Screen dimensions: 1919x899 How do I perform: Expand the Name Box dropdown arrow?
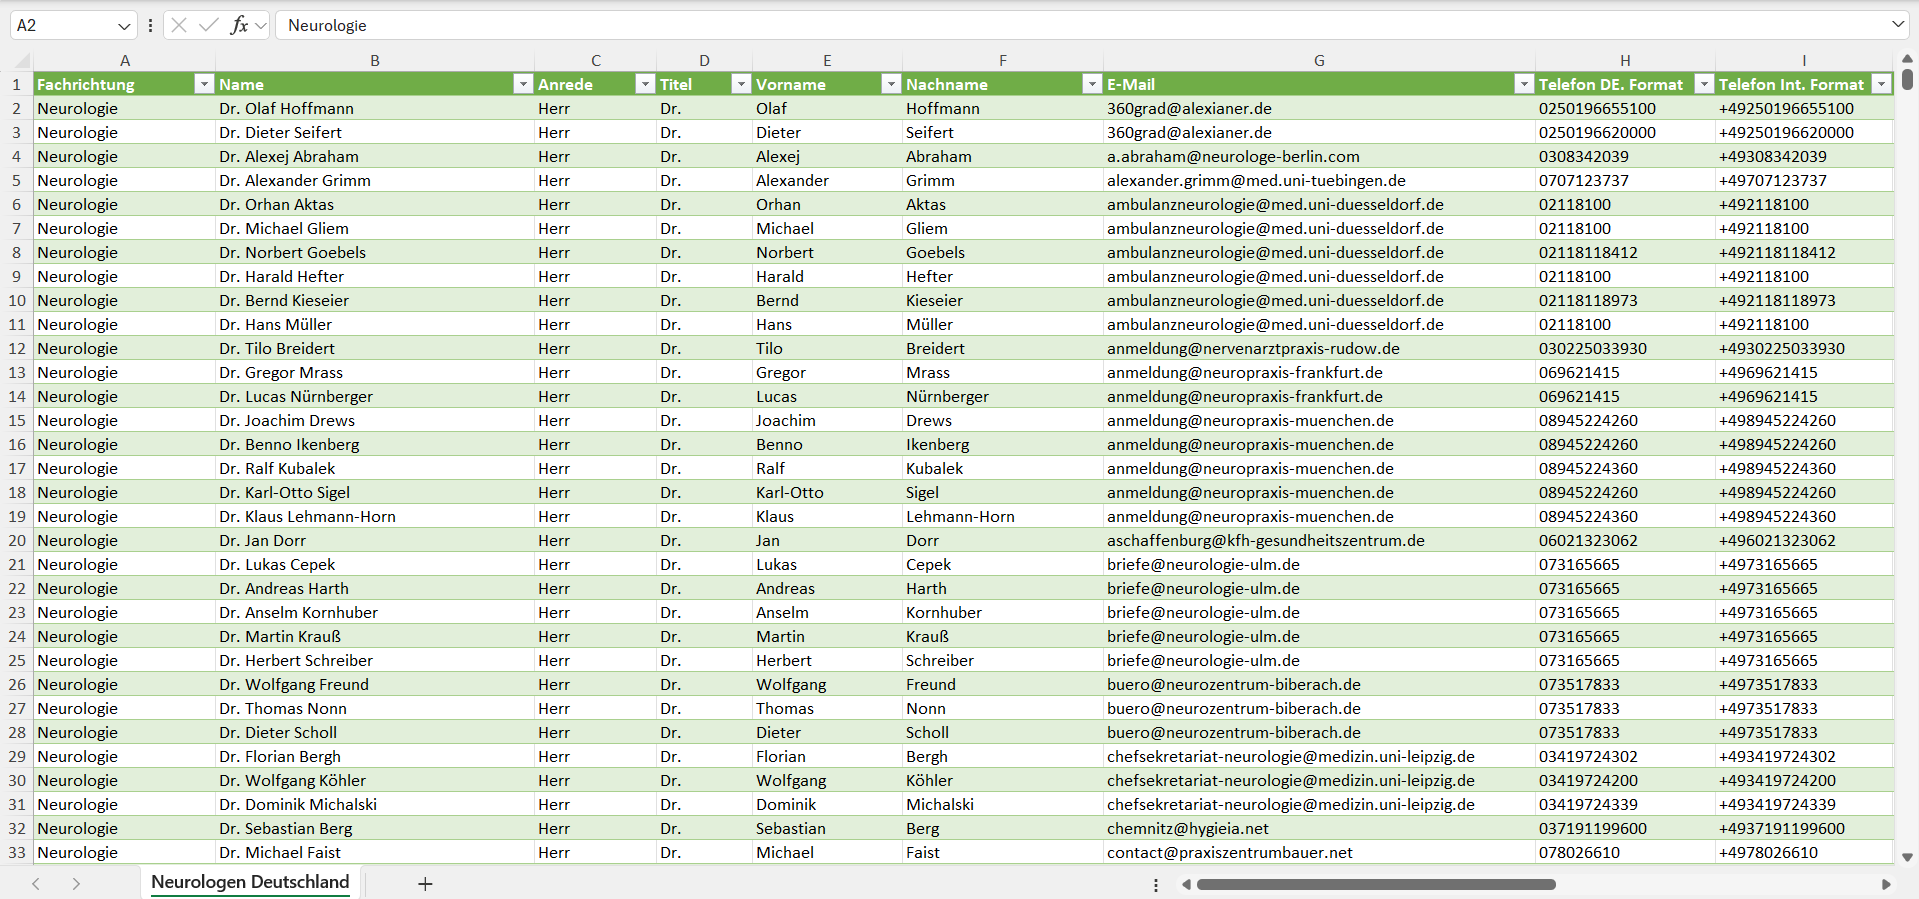(x=124, y=26)
